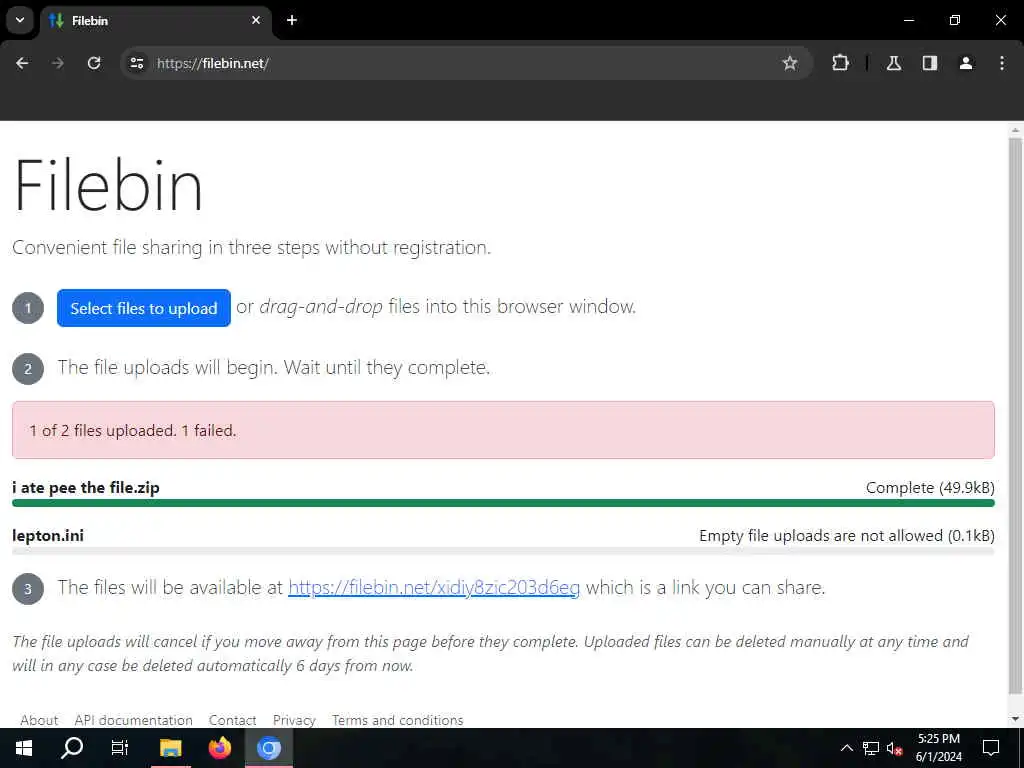The height and width of the screenshot is (768, 1024).
Task: Click the '1 of 2 files uploaded' alert
Action: pyautogui.click(x=503, y=430)
